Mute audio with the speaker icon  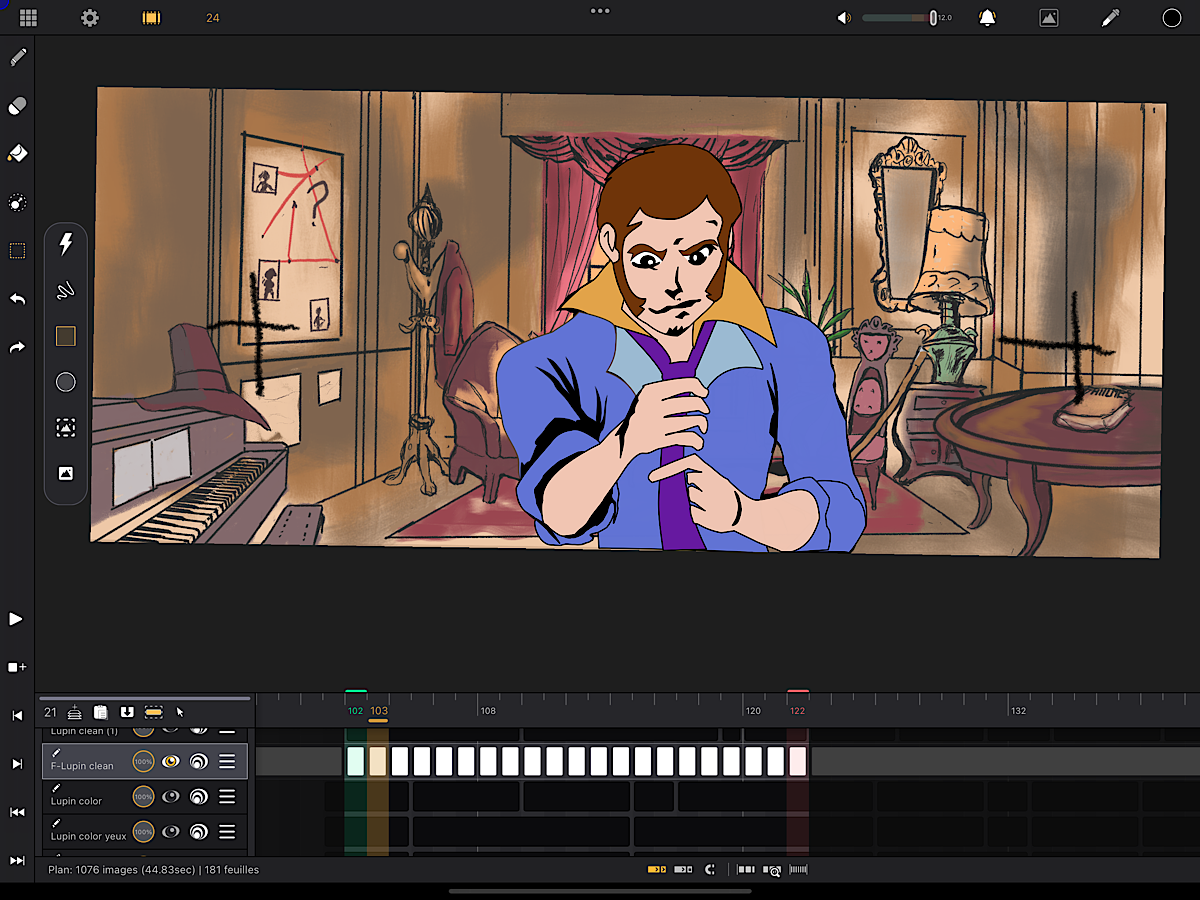pyautogui.click(x=845, y=18)
